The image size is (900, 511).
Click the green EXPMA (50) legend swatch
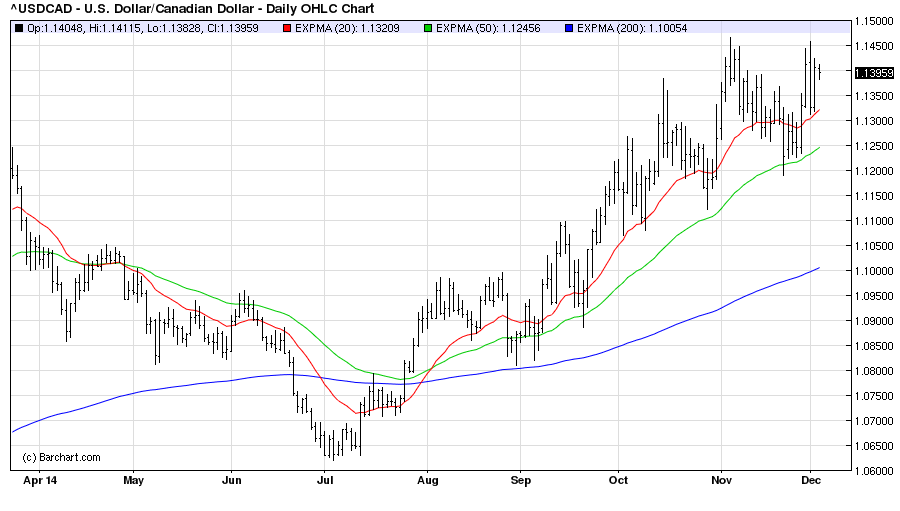point(427,27)
